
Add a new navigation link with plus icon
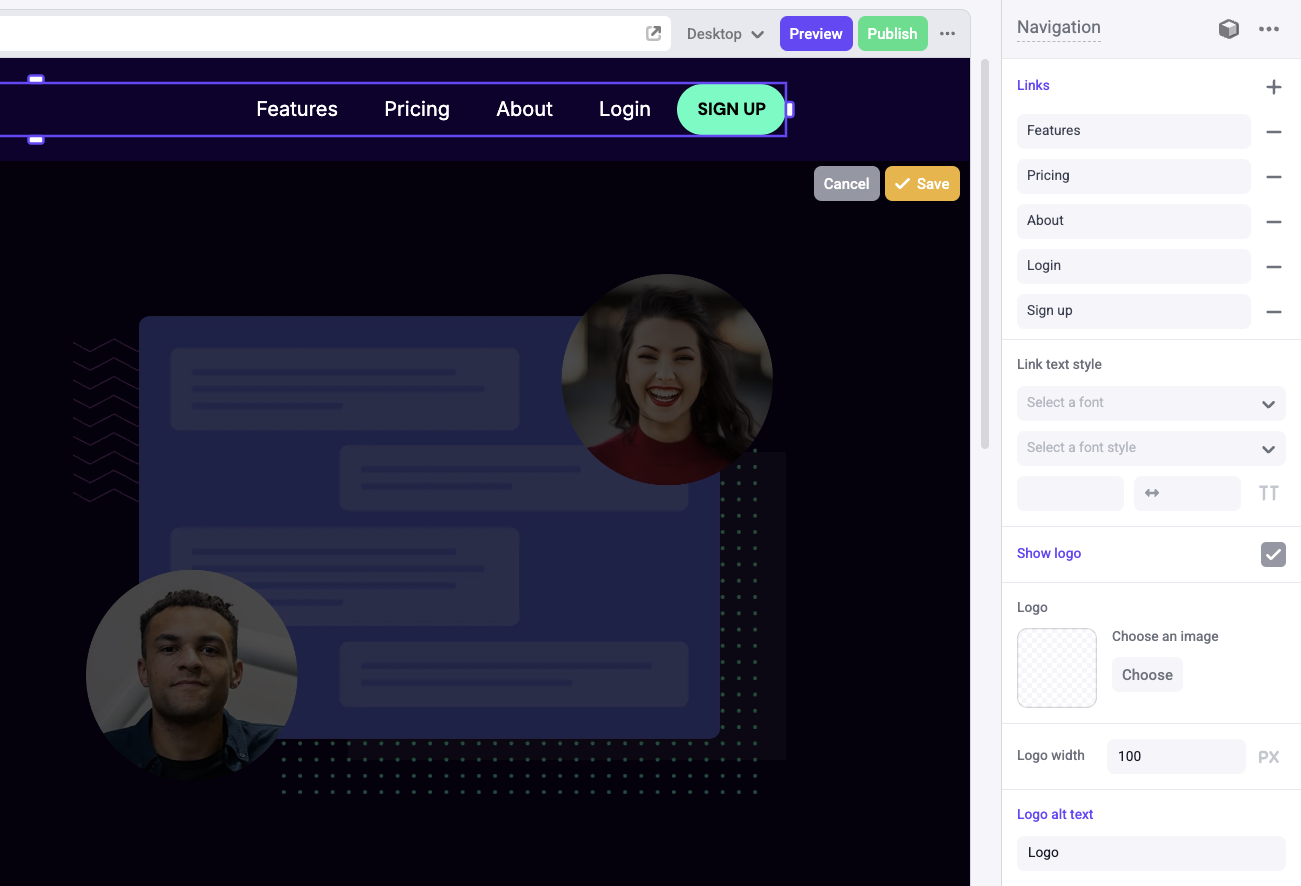1273,87
